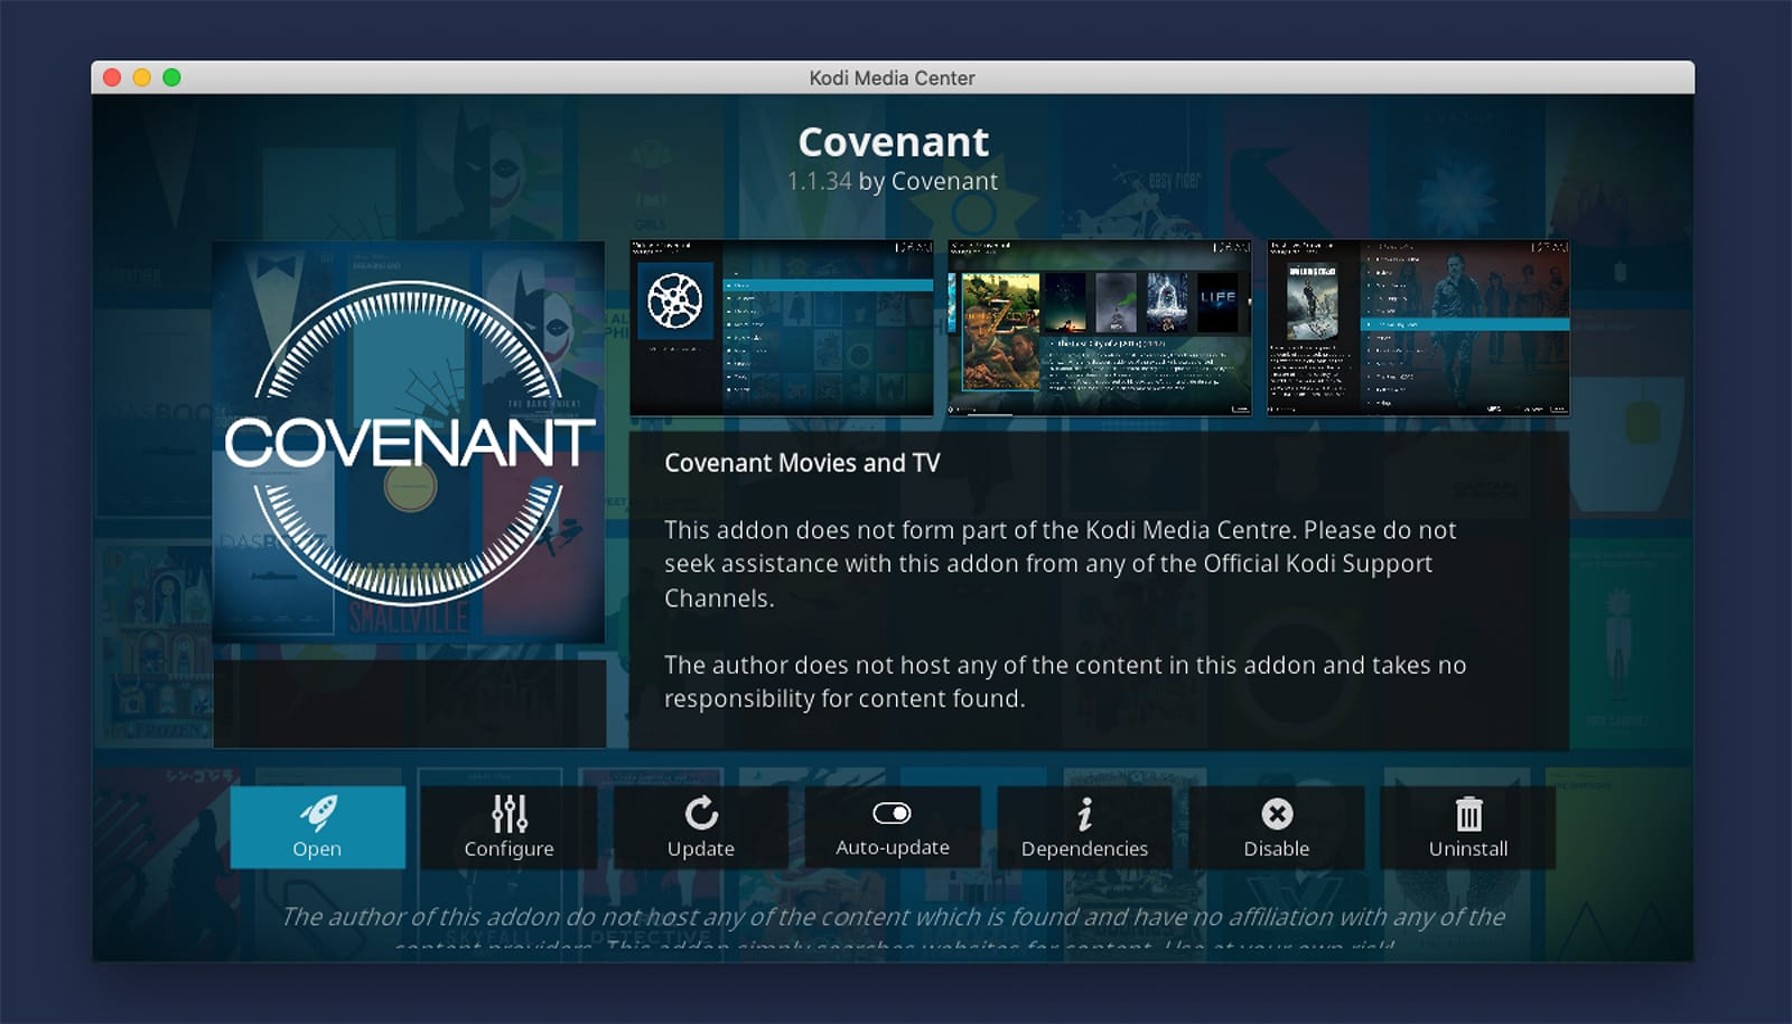The width and height of the screenshot is (1792, 1024).
Task: Select the Configure button label
Action: 509,849
